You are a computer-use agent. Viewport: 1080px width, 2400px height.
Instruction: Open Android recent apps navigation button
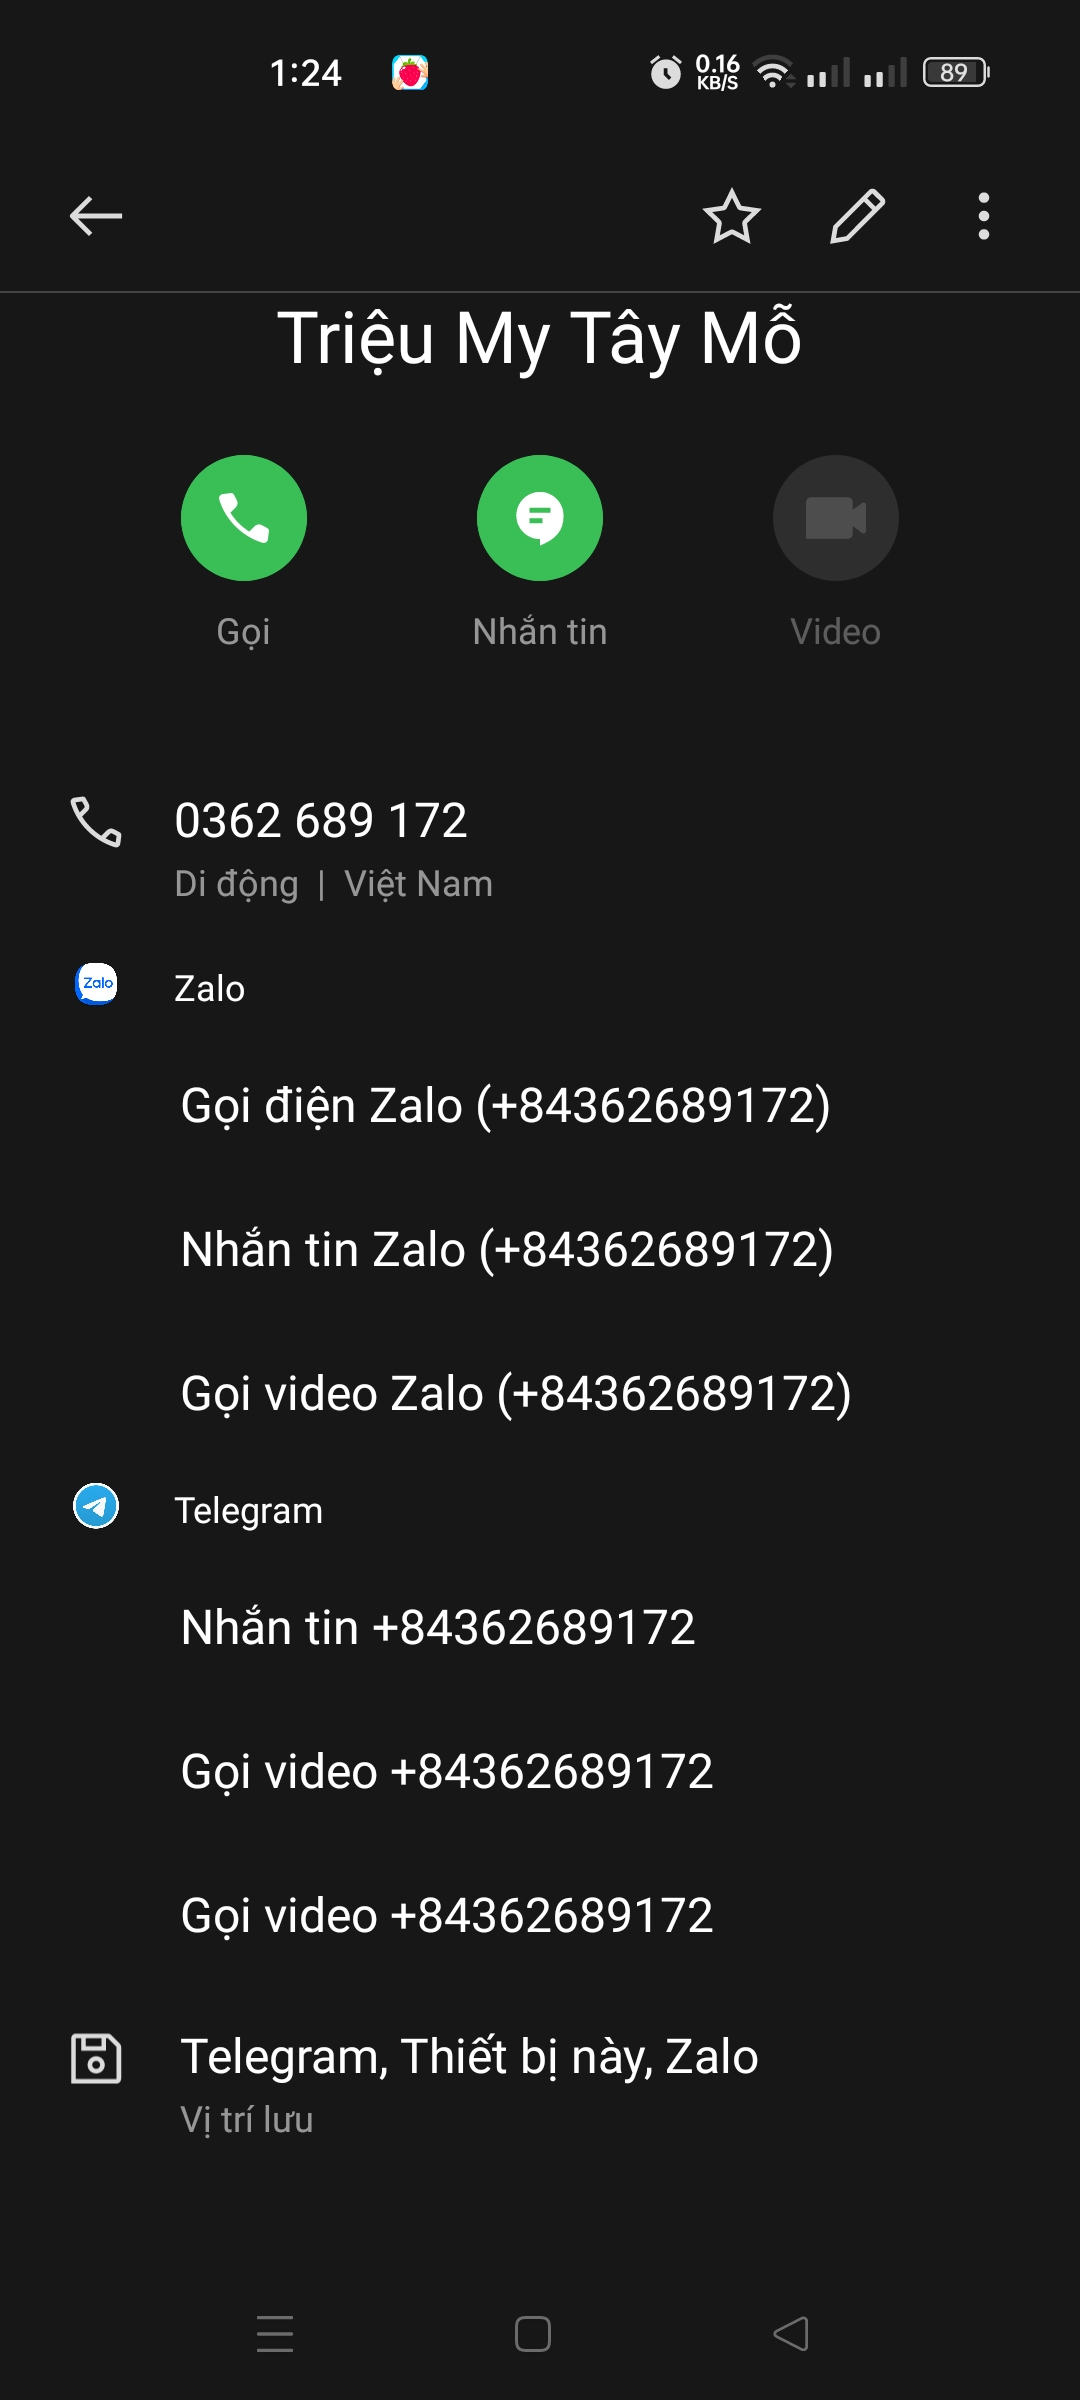click(275, 2334)
